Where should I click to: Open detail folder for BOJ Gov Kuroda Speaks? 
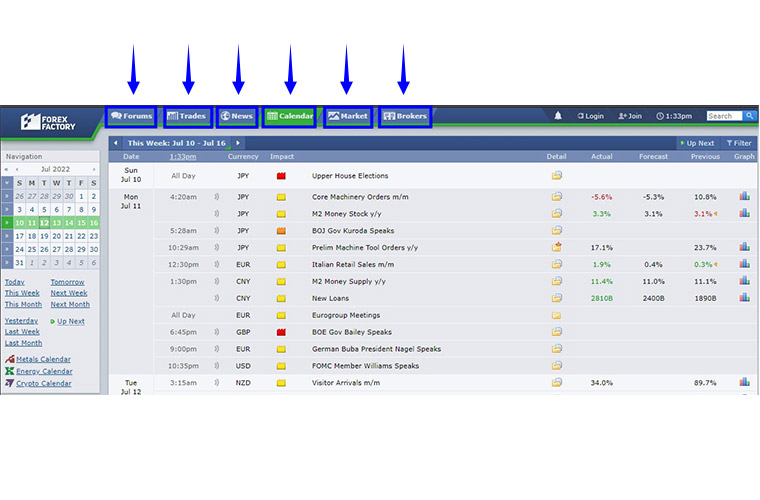pyautogui.click(x=556, y=231)
